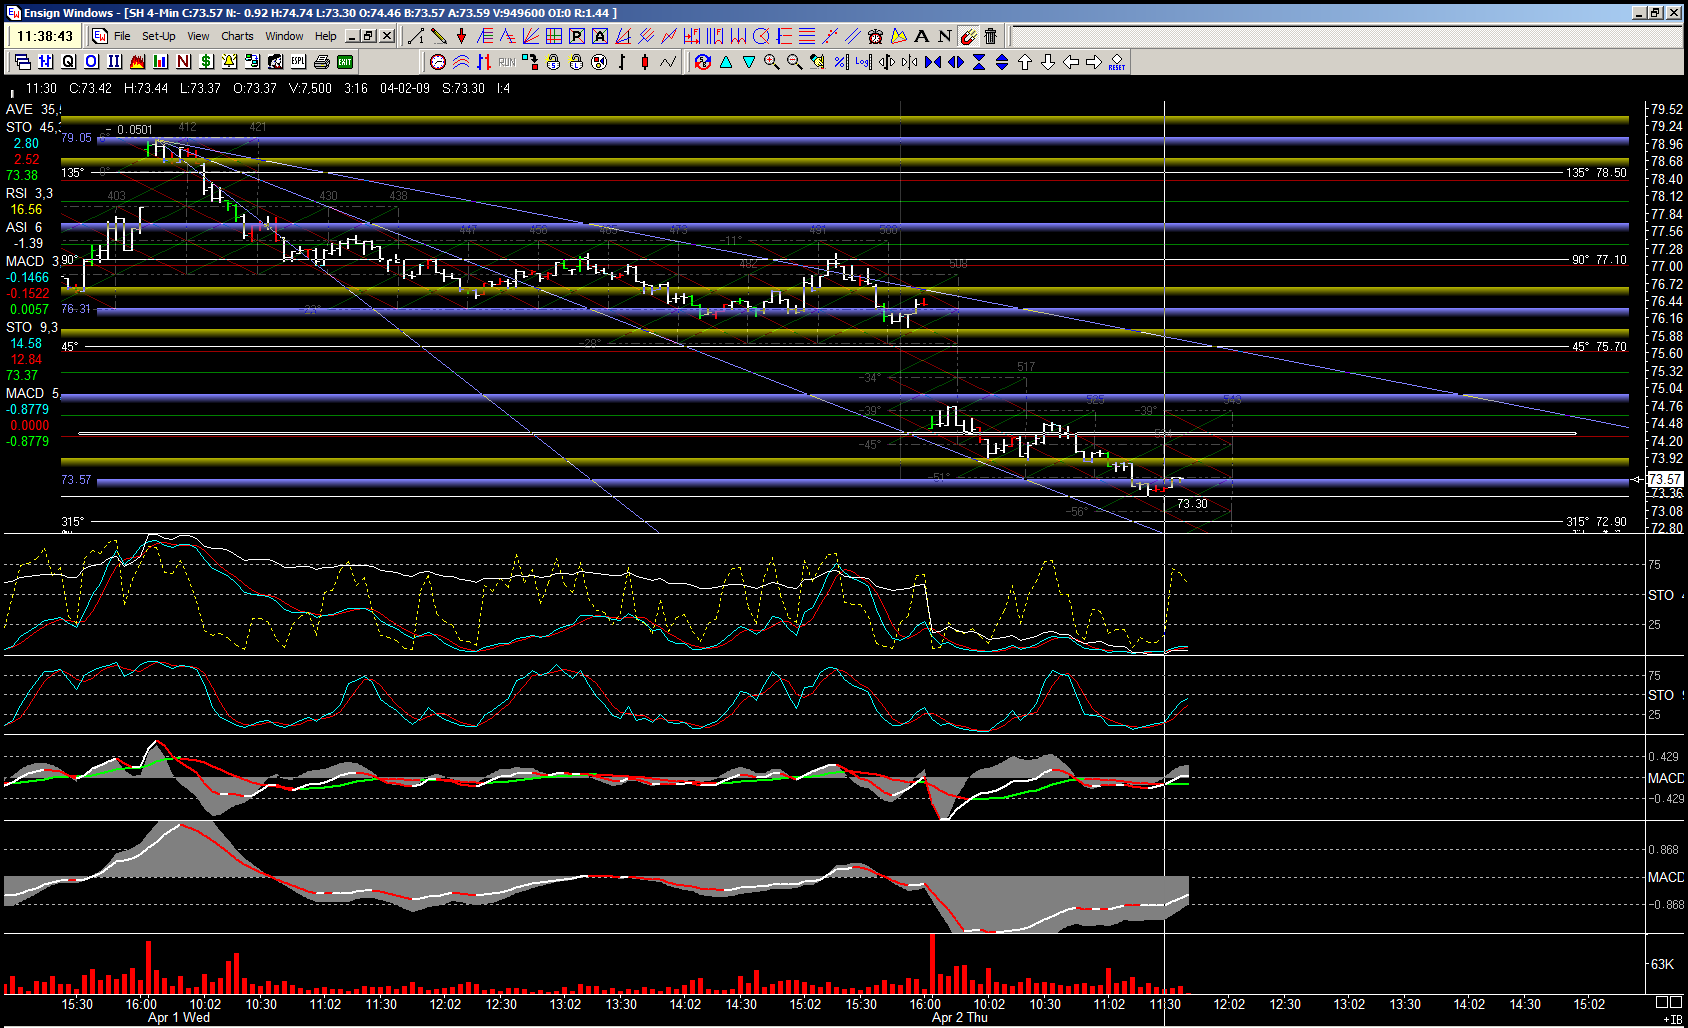This screenshot has width=1688, height=1028.
Task: Click the cyan down triangle button
Action: point(749,62)
